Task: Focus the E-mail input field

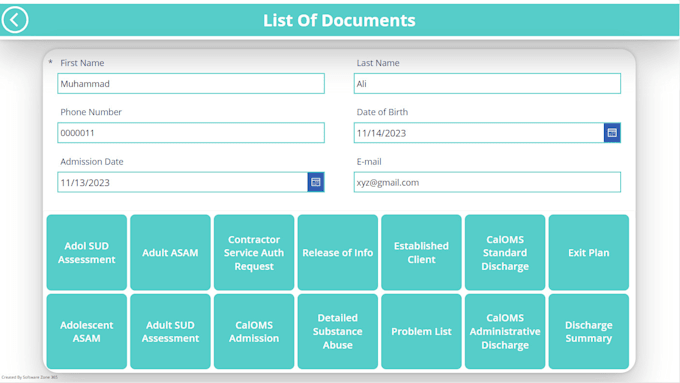Action: (x=487, y=182)
